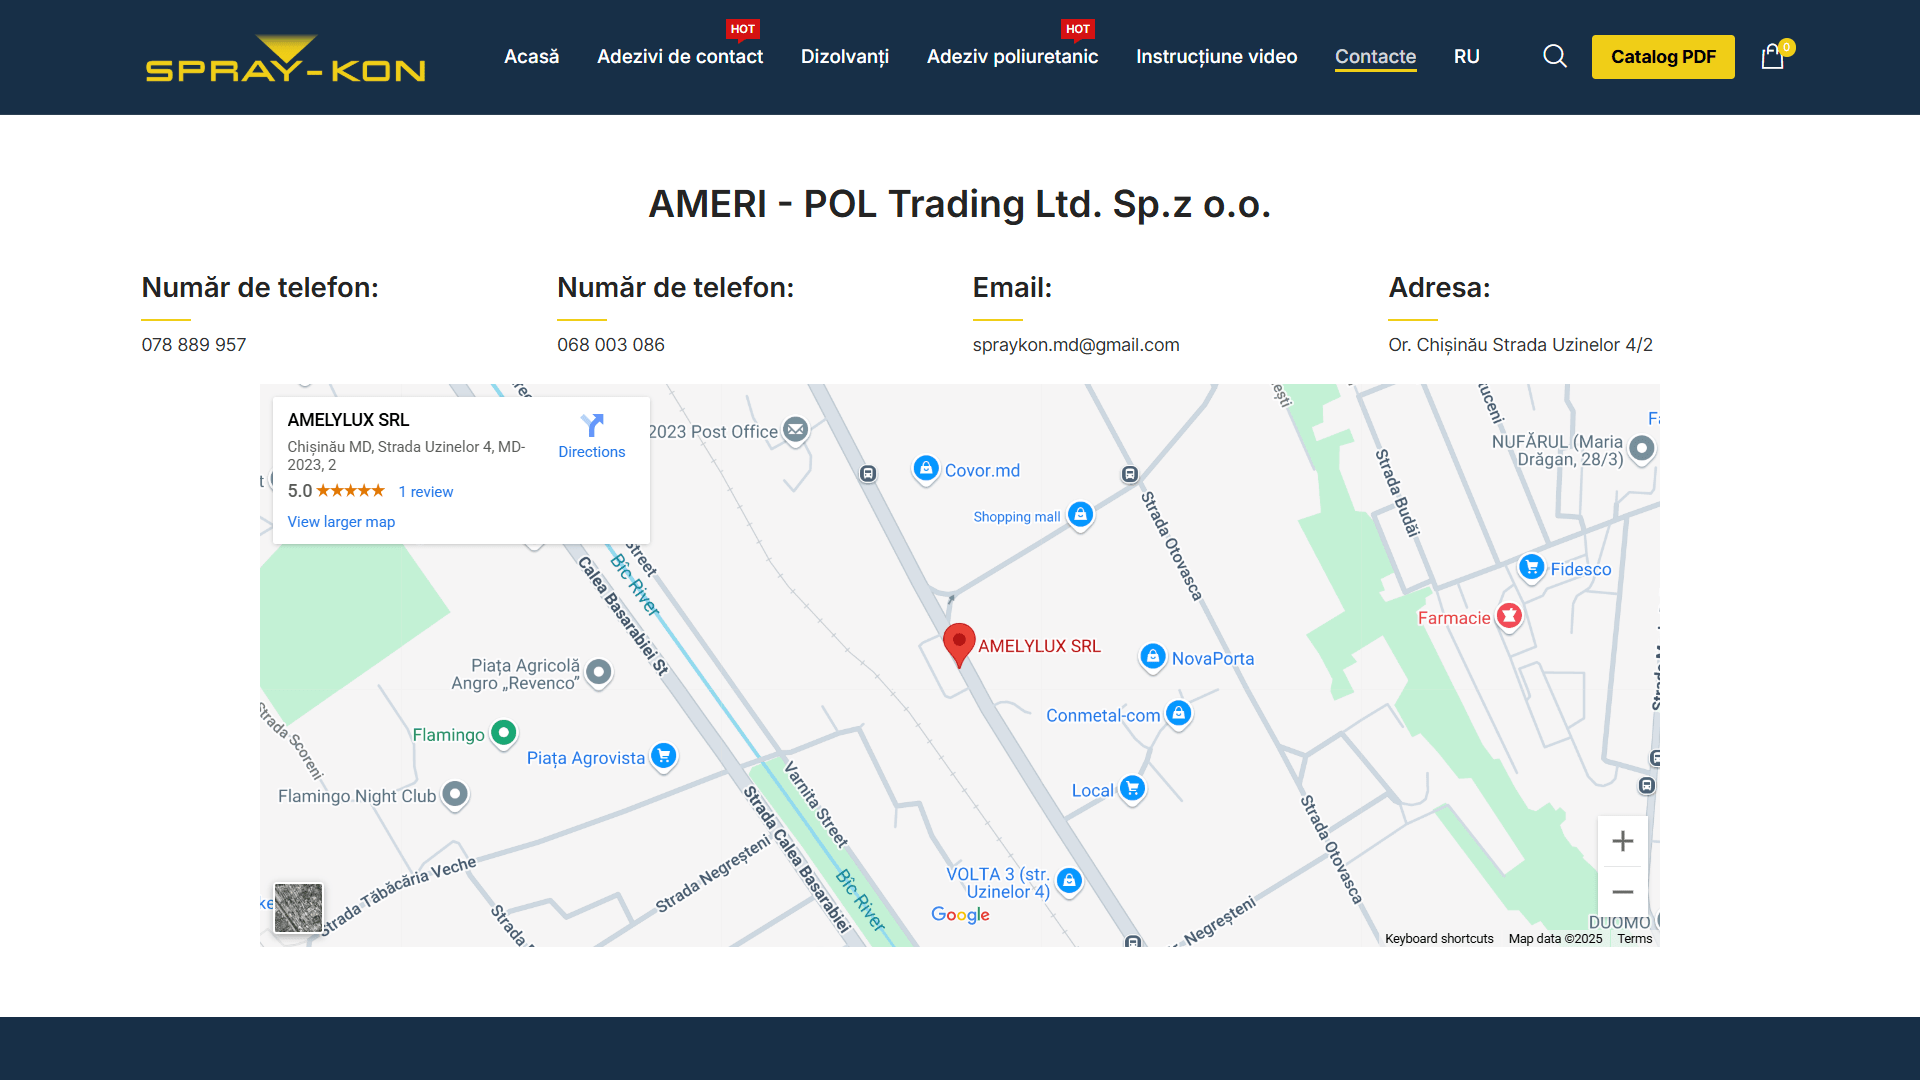The image size is (1920, 1080).
Task: Open the site search magnifier icon
Action: point(1555,56)
